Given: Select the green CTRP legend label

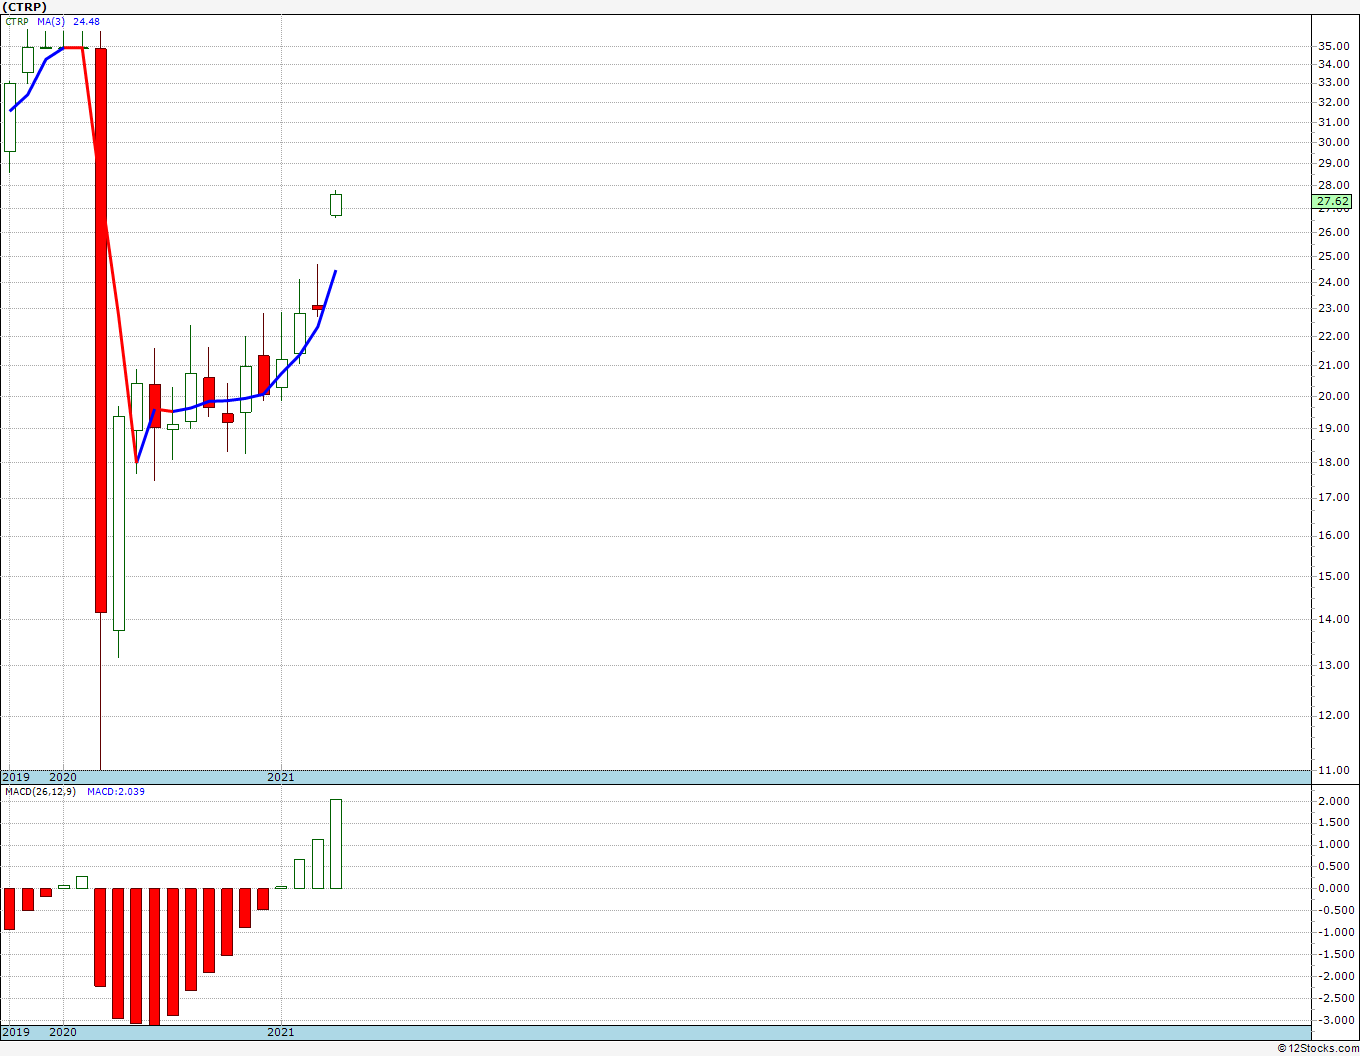Looking at the screenshot, I should pyautogui.click(x=17, y=21).
